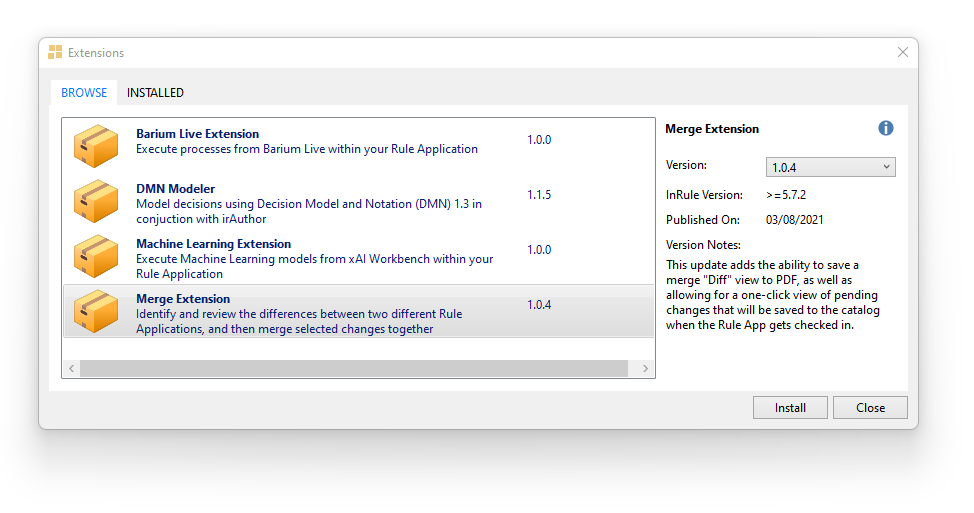Screen dimensions: 974x513
Task: Click the Machine Learning Extension package icon
Action: point(96,256)
